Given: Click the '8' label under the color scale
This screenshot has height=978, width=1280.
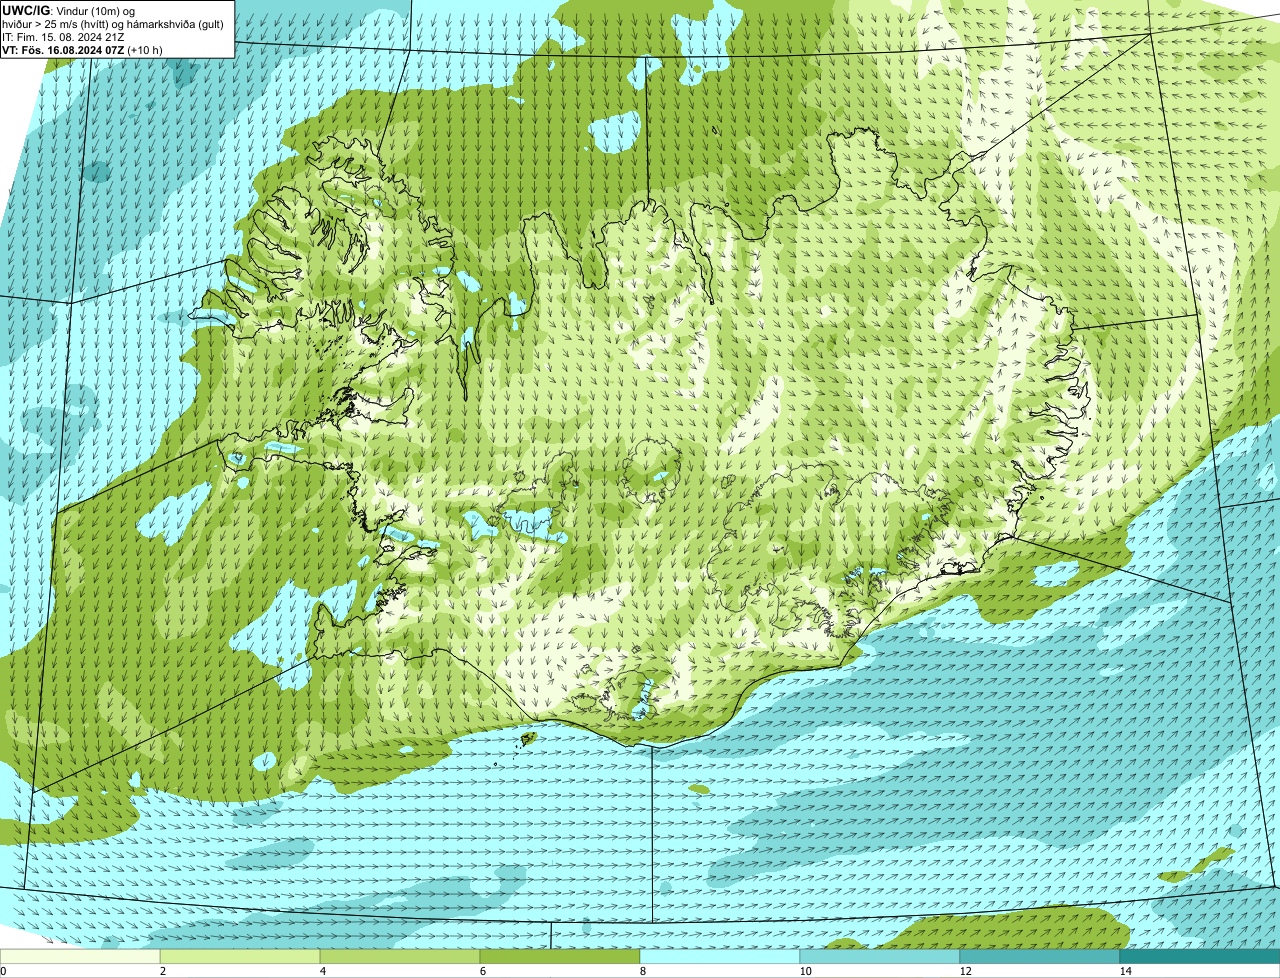Looking at the screenshot, I should click(x=642, y=971).
